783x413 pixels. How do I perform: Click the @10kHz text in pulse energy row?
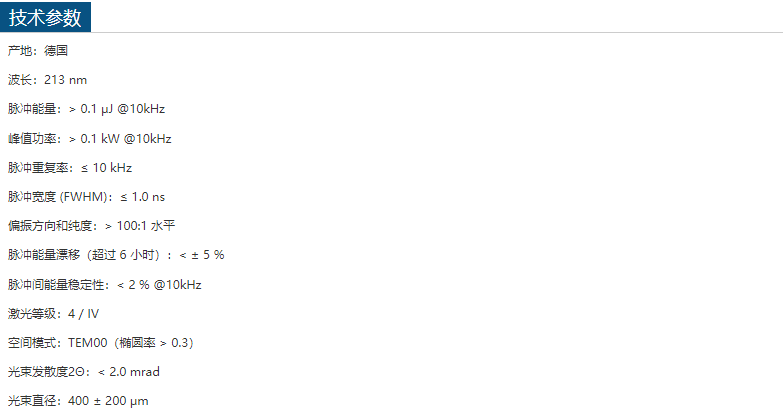141,109
